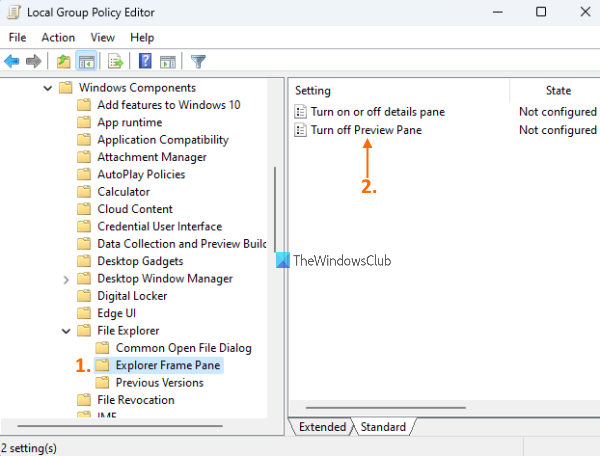The height and width of the screenshot is (456, 600).
Task: Select the Application Compatibility folder
Action: (163, 140)
